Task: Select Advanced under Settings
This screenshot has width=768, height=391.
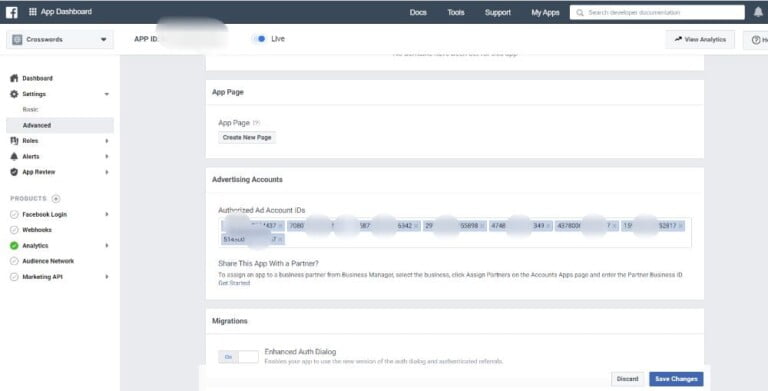Action: point(60,125)
